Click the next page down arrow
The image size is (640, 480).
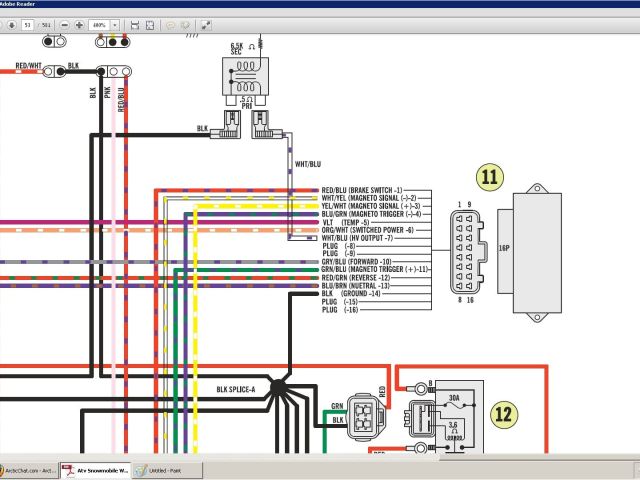tap(11, 23)
